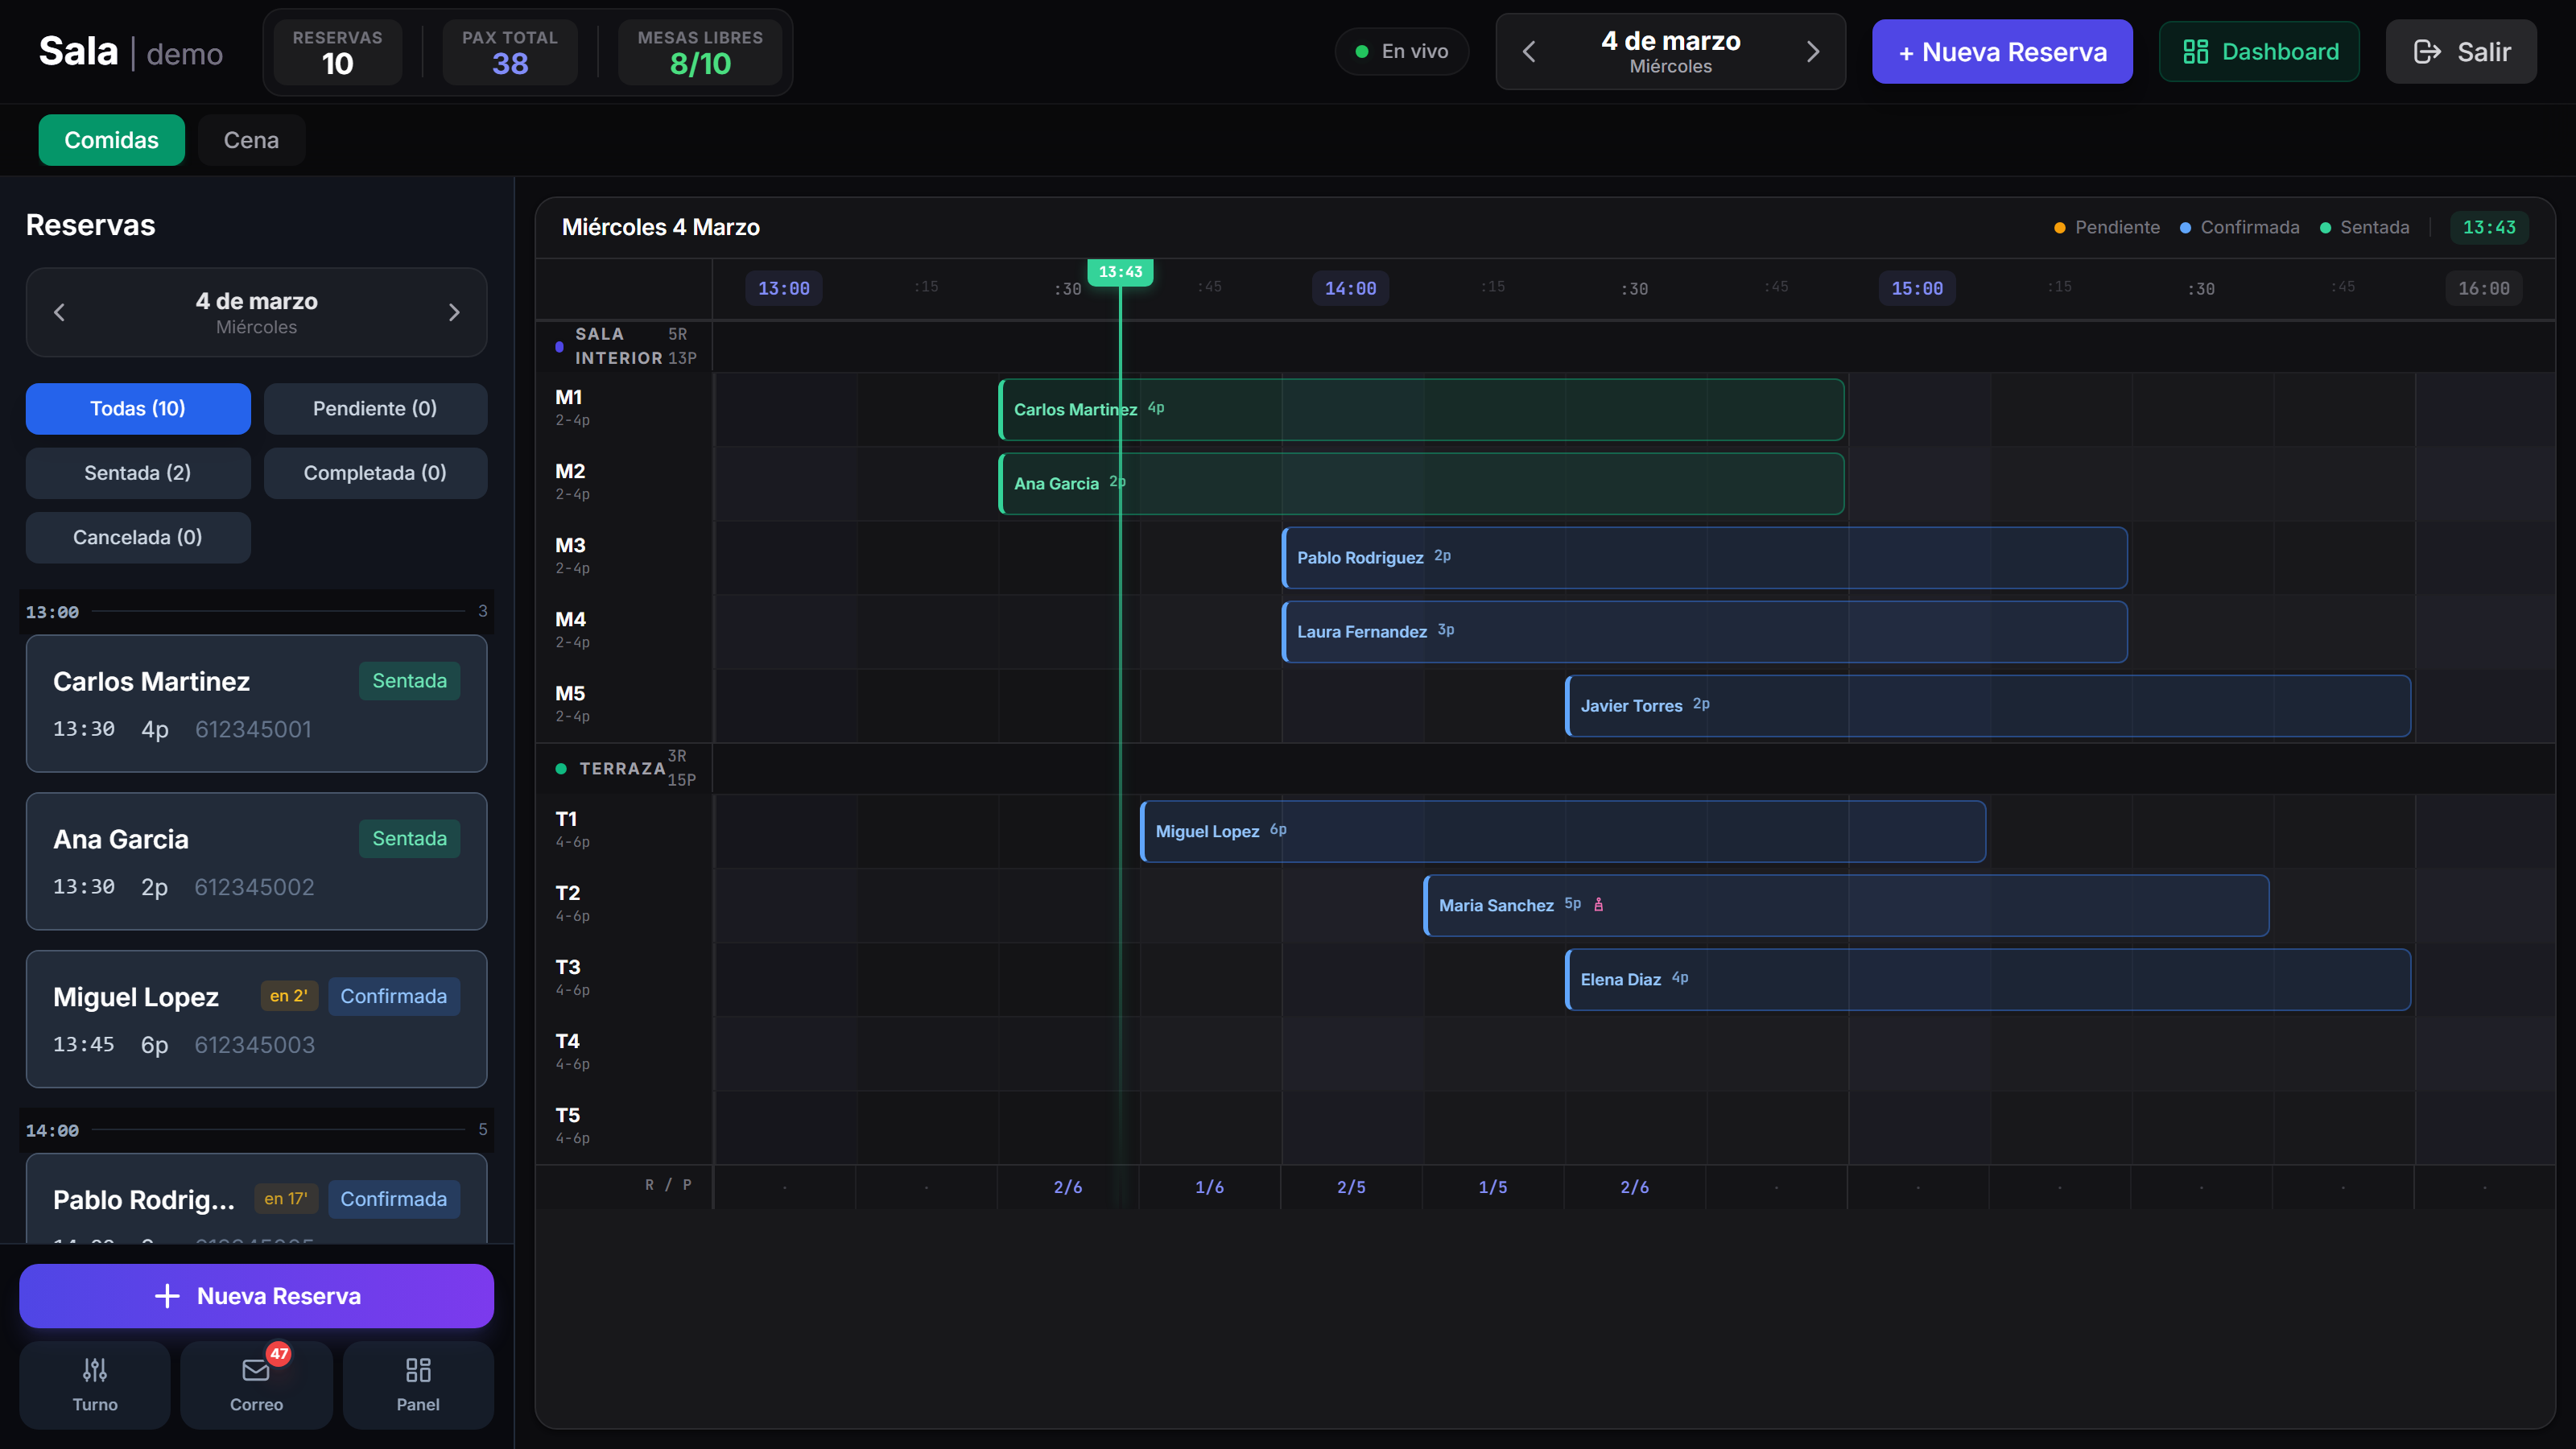Open Javier Torres reservation on M5
The image size is (2576, 1449).
pyautogui.click(x=1988, y=706)
